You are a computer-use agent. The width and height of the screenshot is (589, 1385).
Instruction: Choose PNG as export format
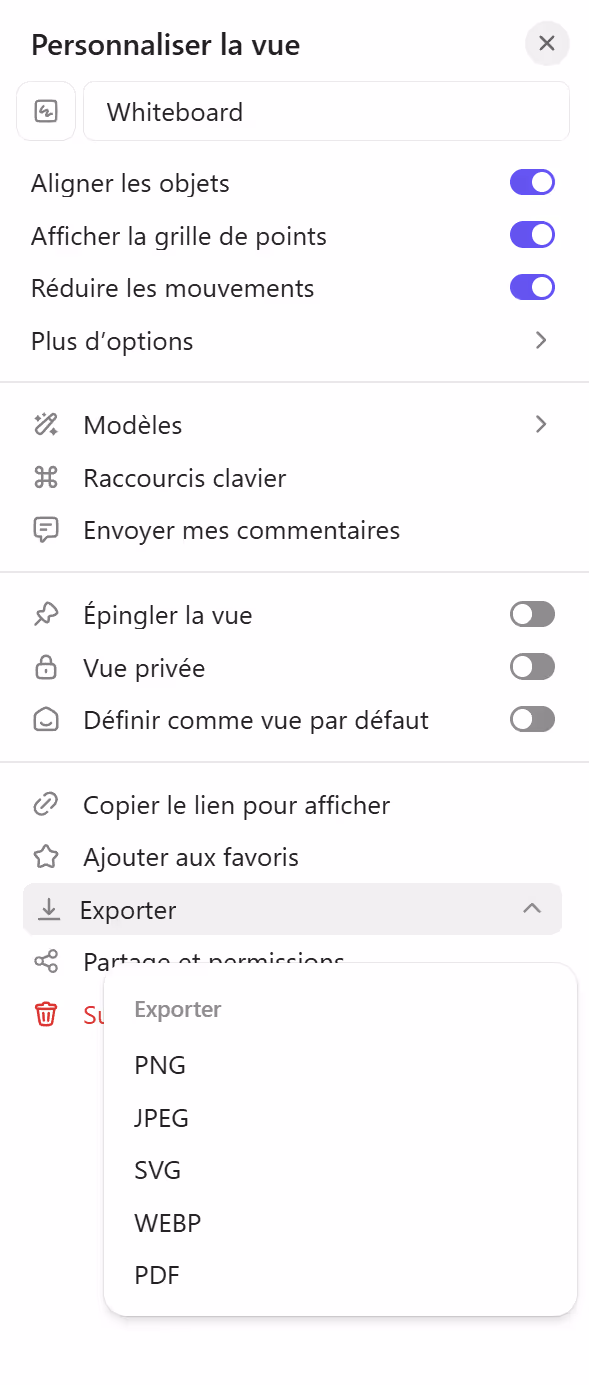click(x=160, y=1065)
